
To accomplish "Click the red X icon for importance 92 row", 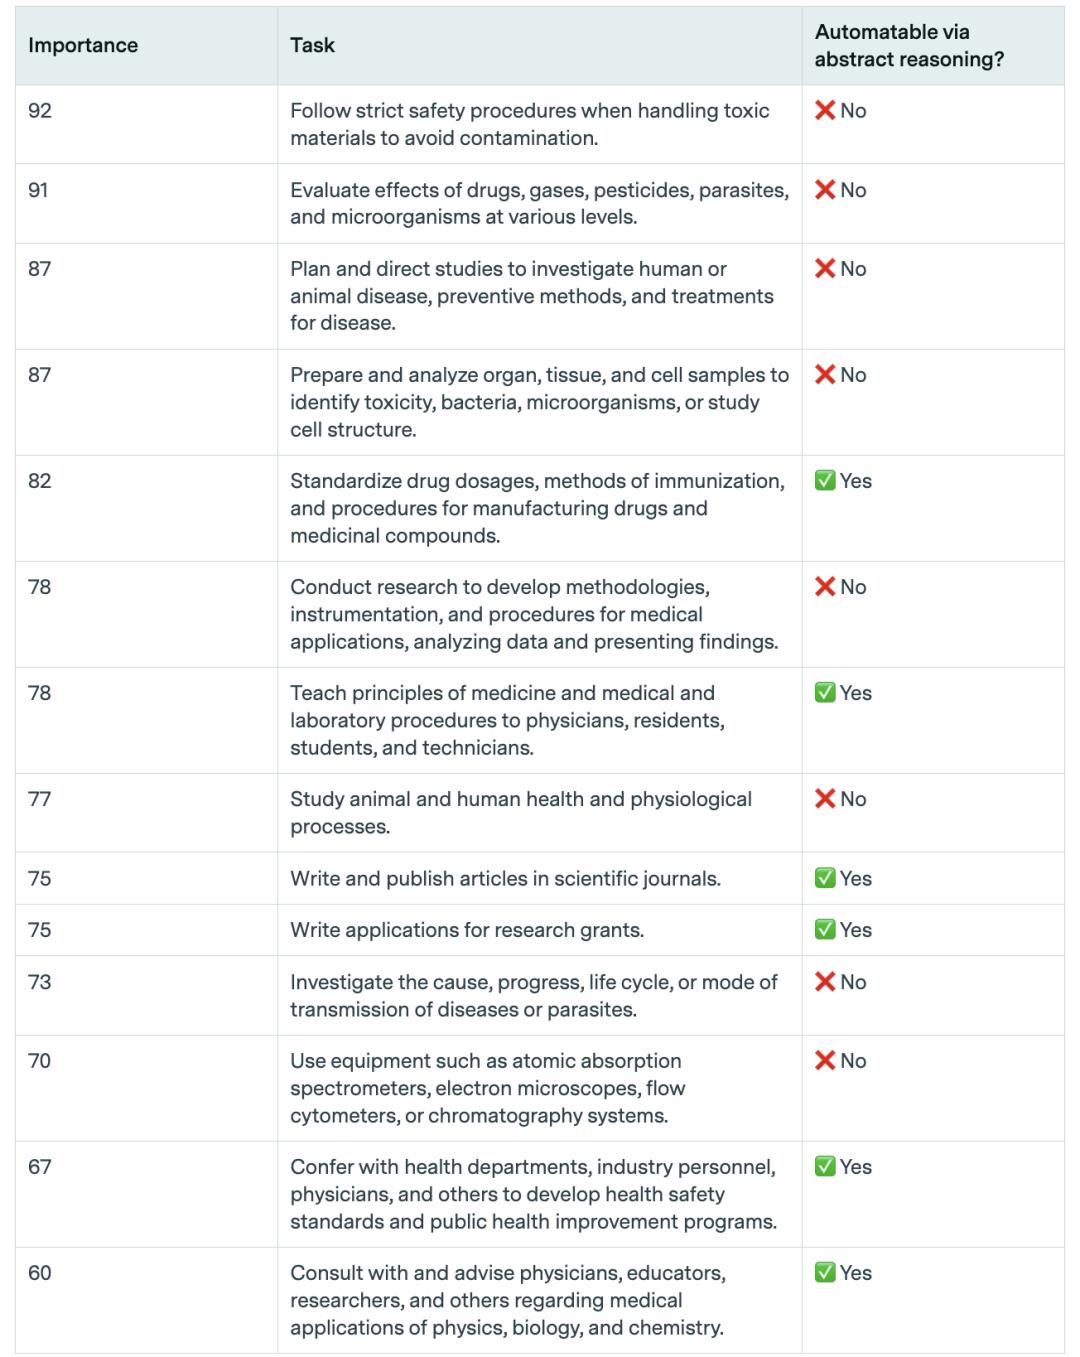I will [x=825, y=110].
